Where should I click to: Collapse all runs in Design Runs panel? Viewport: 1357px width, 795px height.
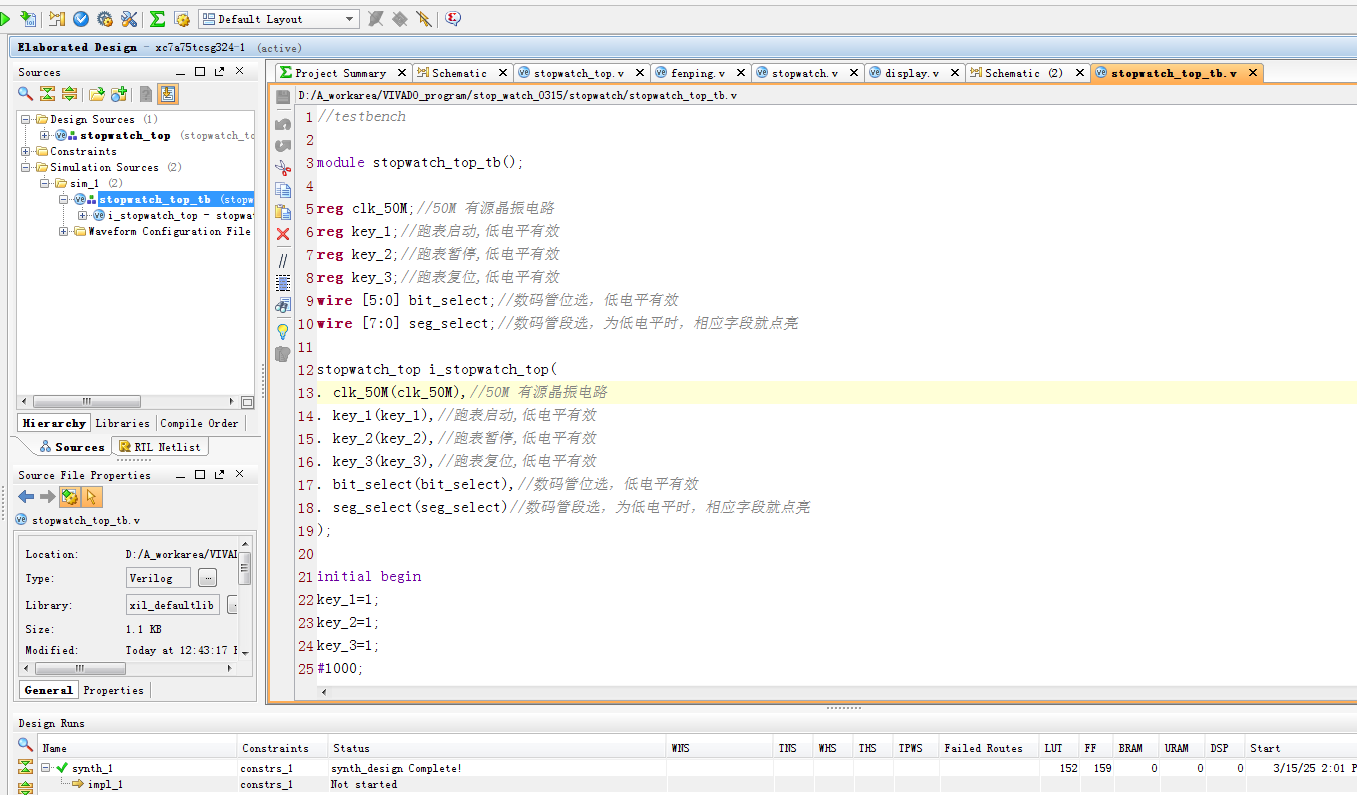(25, 767)
